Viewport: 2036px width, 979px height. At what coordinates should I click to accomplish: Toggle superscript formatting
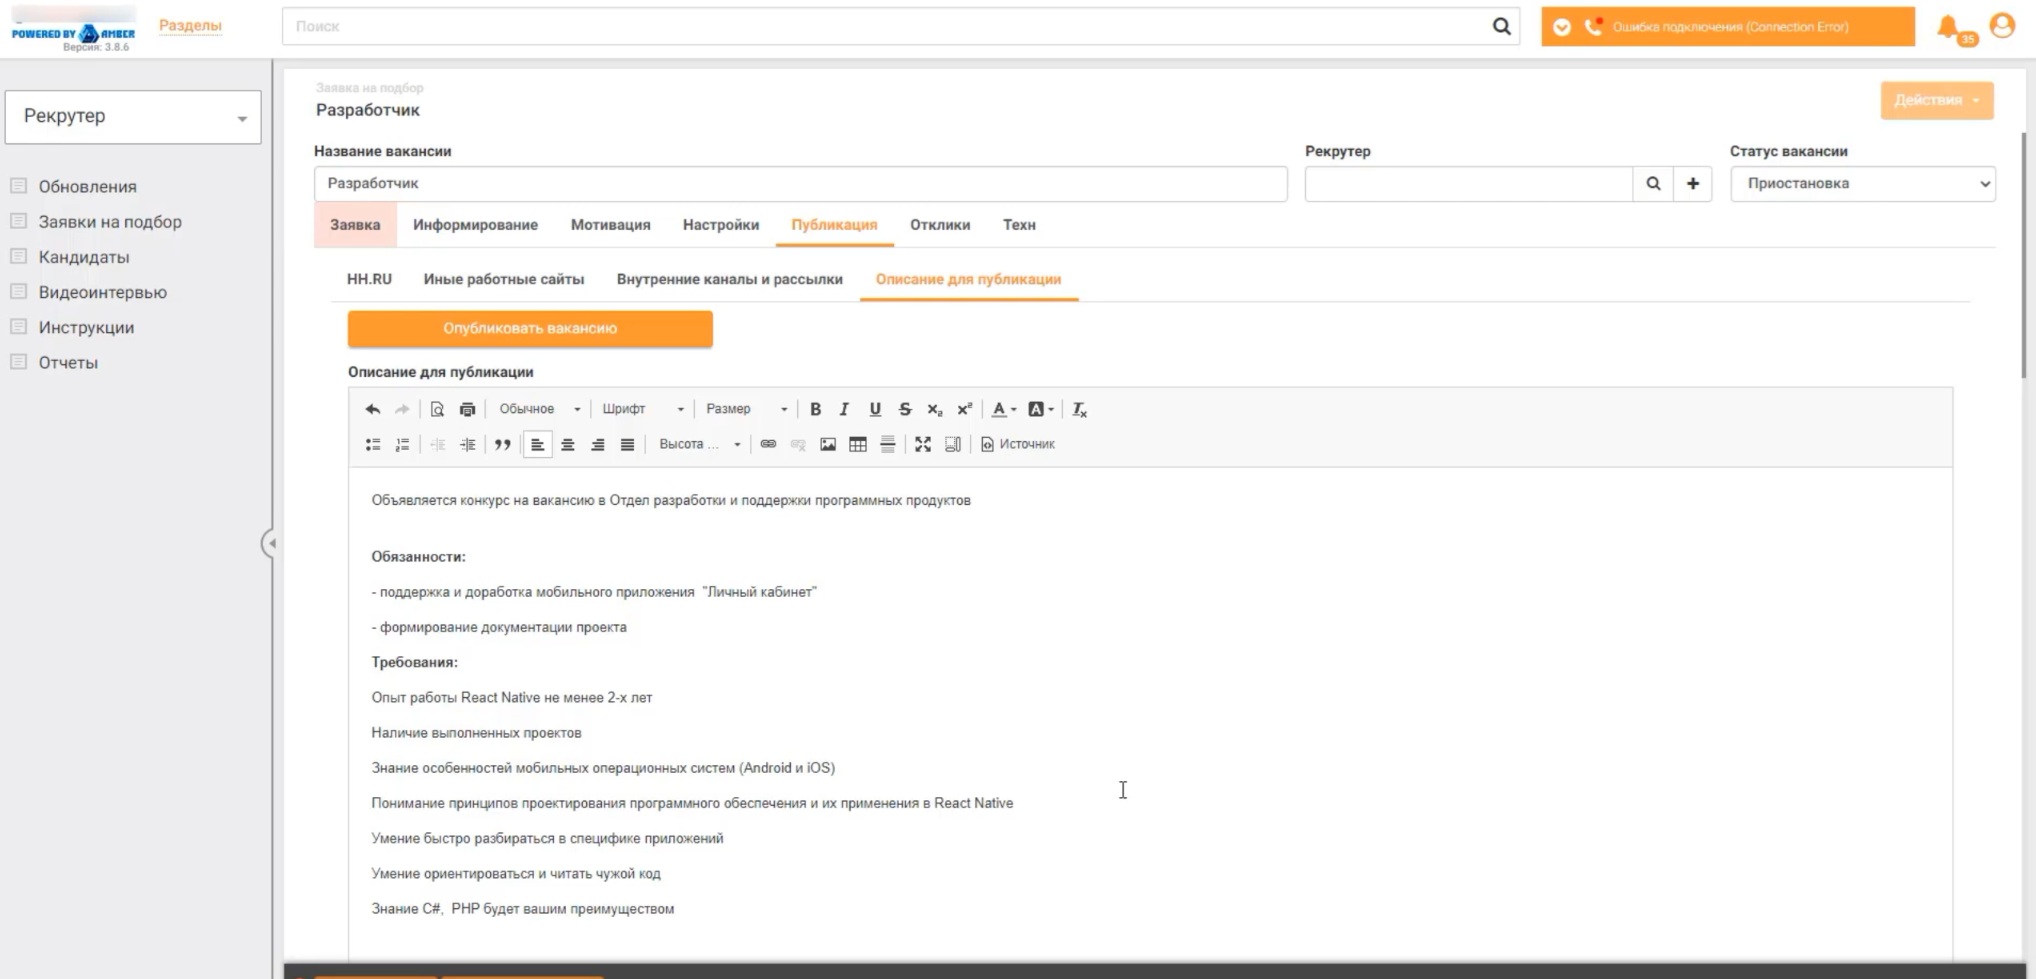tap(965, 409)
